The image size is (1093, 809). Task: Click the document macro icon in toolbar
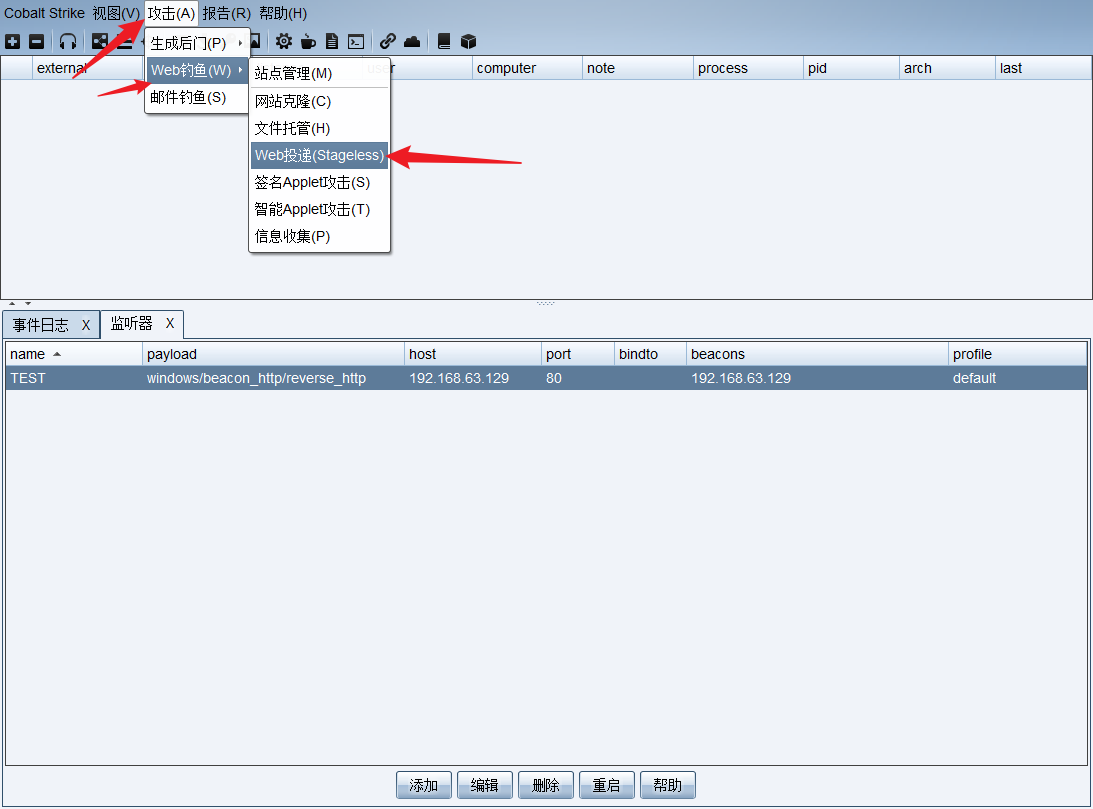332,42
